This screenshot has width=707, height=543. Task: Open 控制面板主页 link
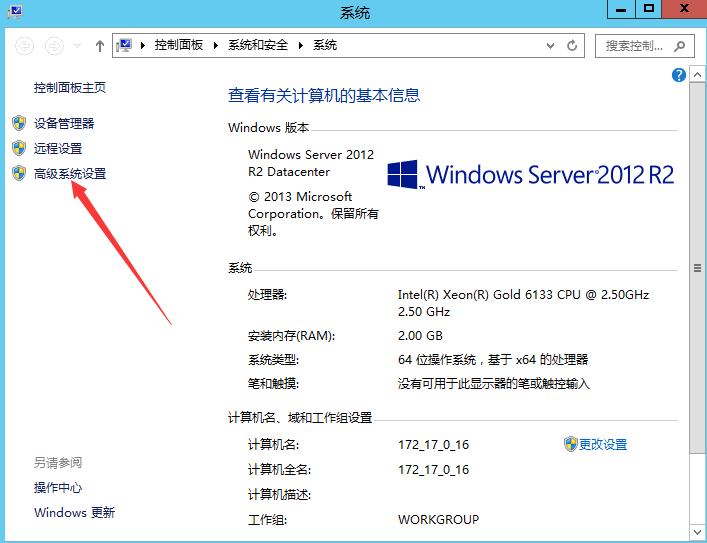pos(70,87)
